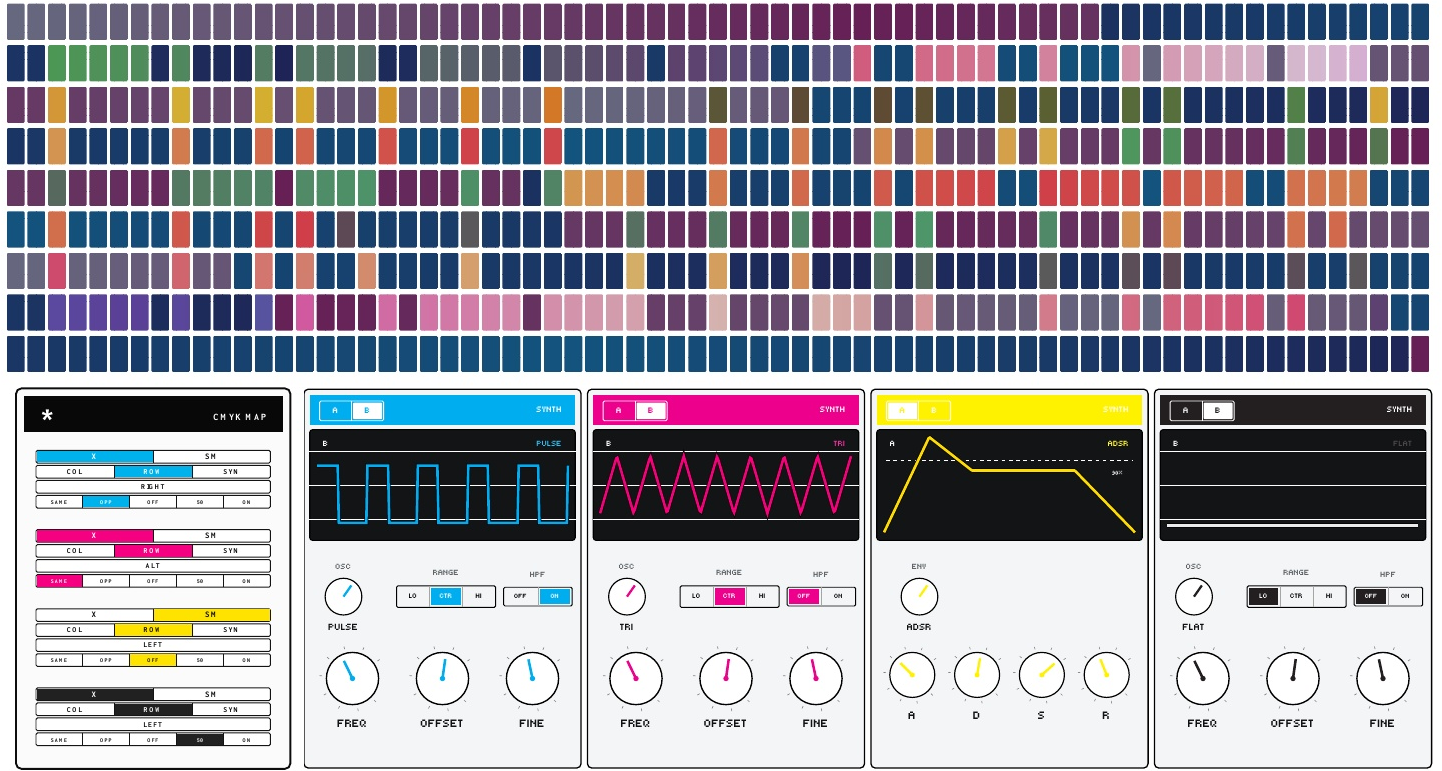This screenshot has width=1442, height=771.
Task: Choose SM in cyan CMYK MAP group
Action: 211,456
